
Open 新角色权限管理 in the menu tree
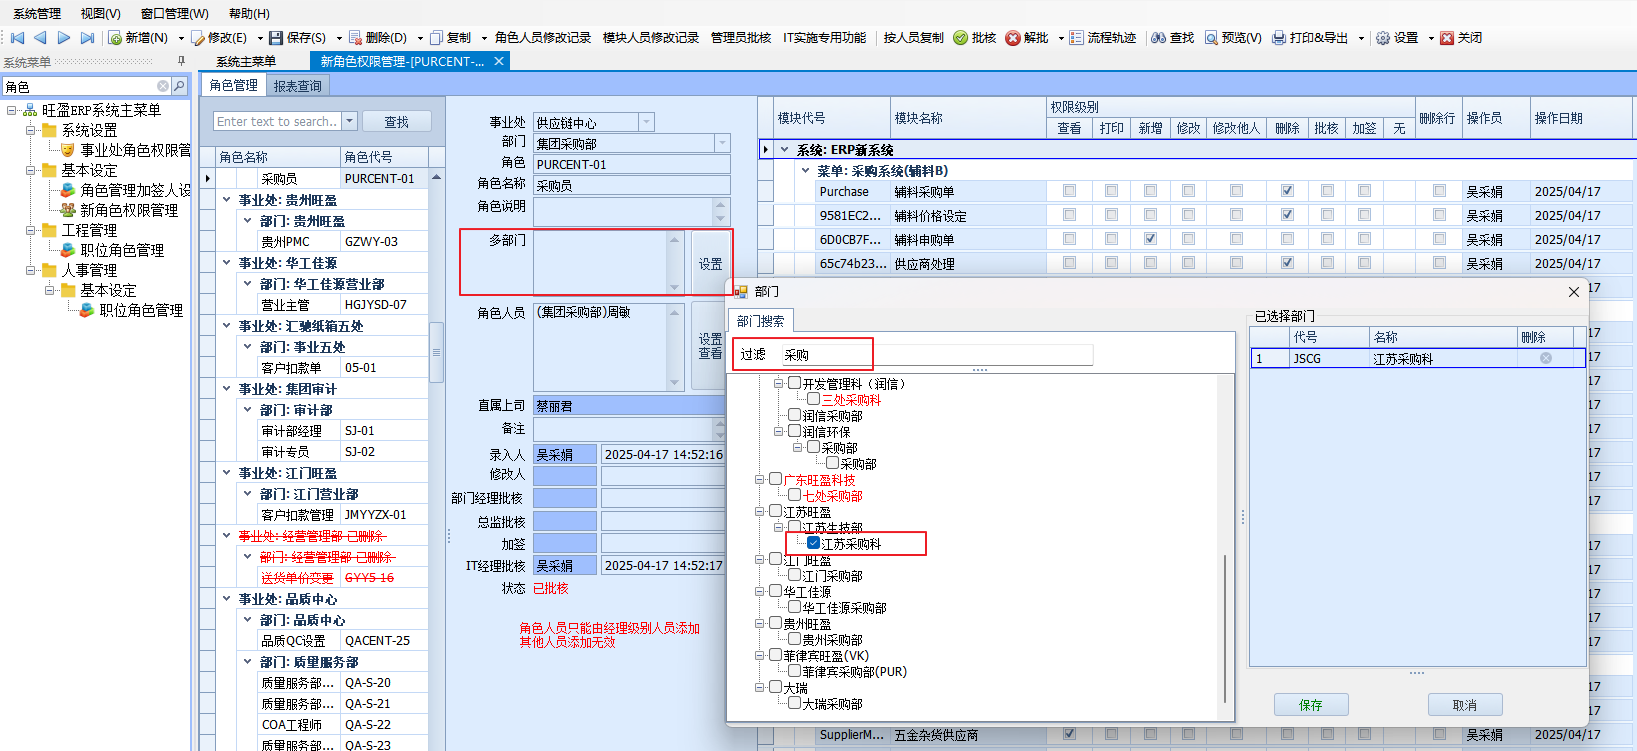(129, 210)
